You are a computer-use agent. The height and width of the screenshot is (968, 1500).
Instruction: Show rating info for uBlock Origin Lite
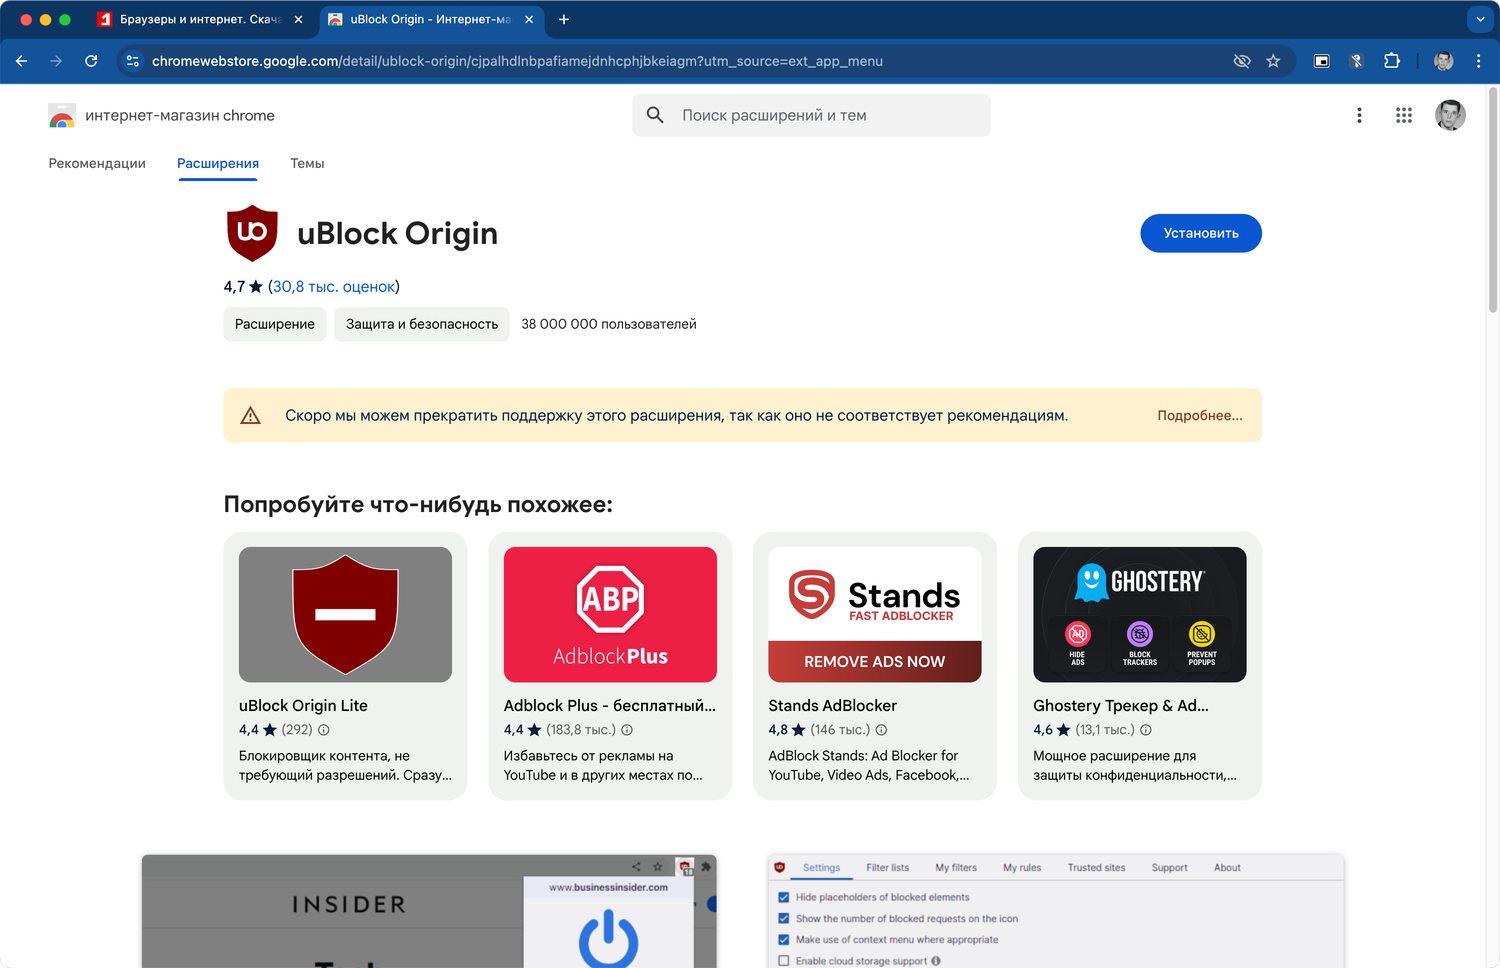(x=324, y=730)
